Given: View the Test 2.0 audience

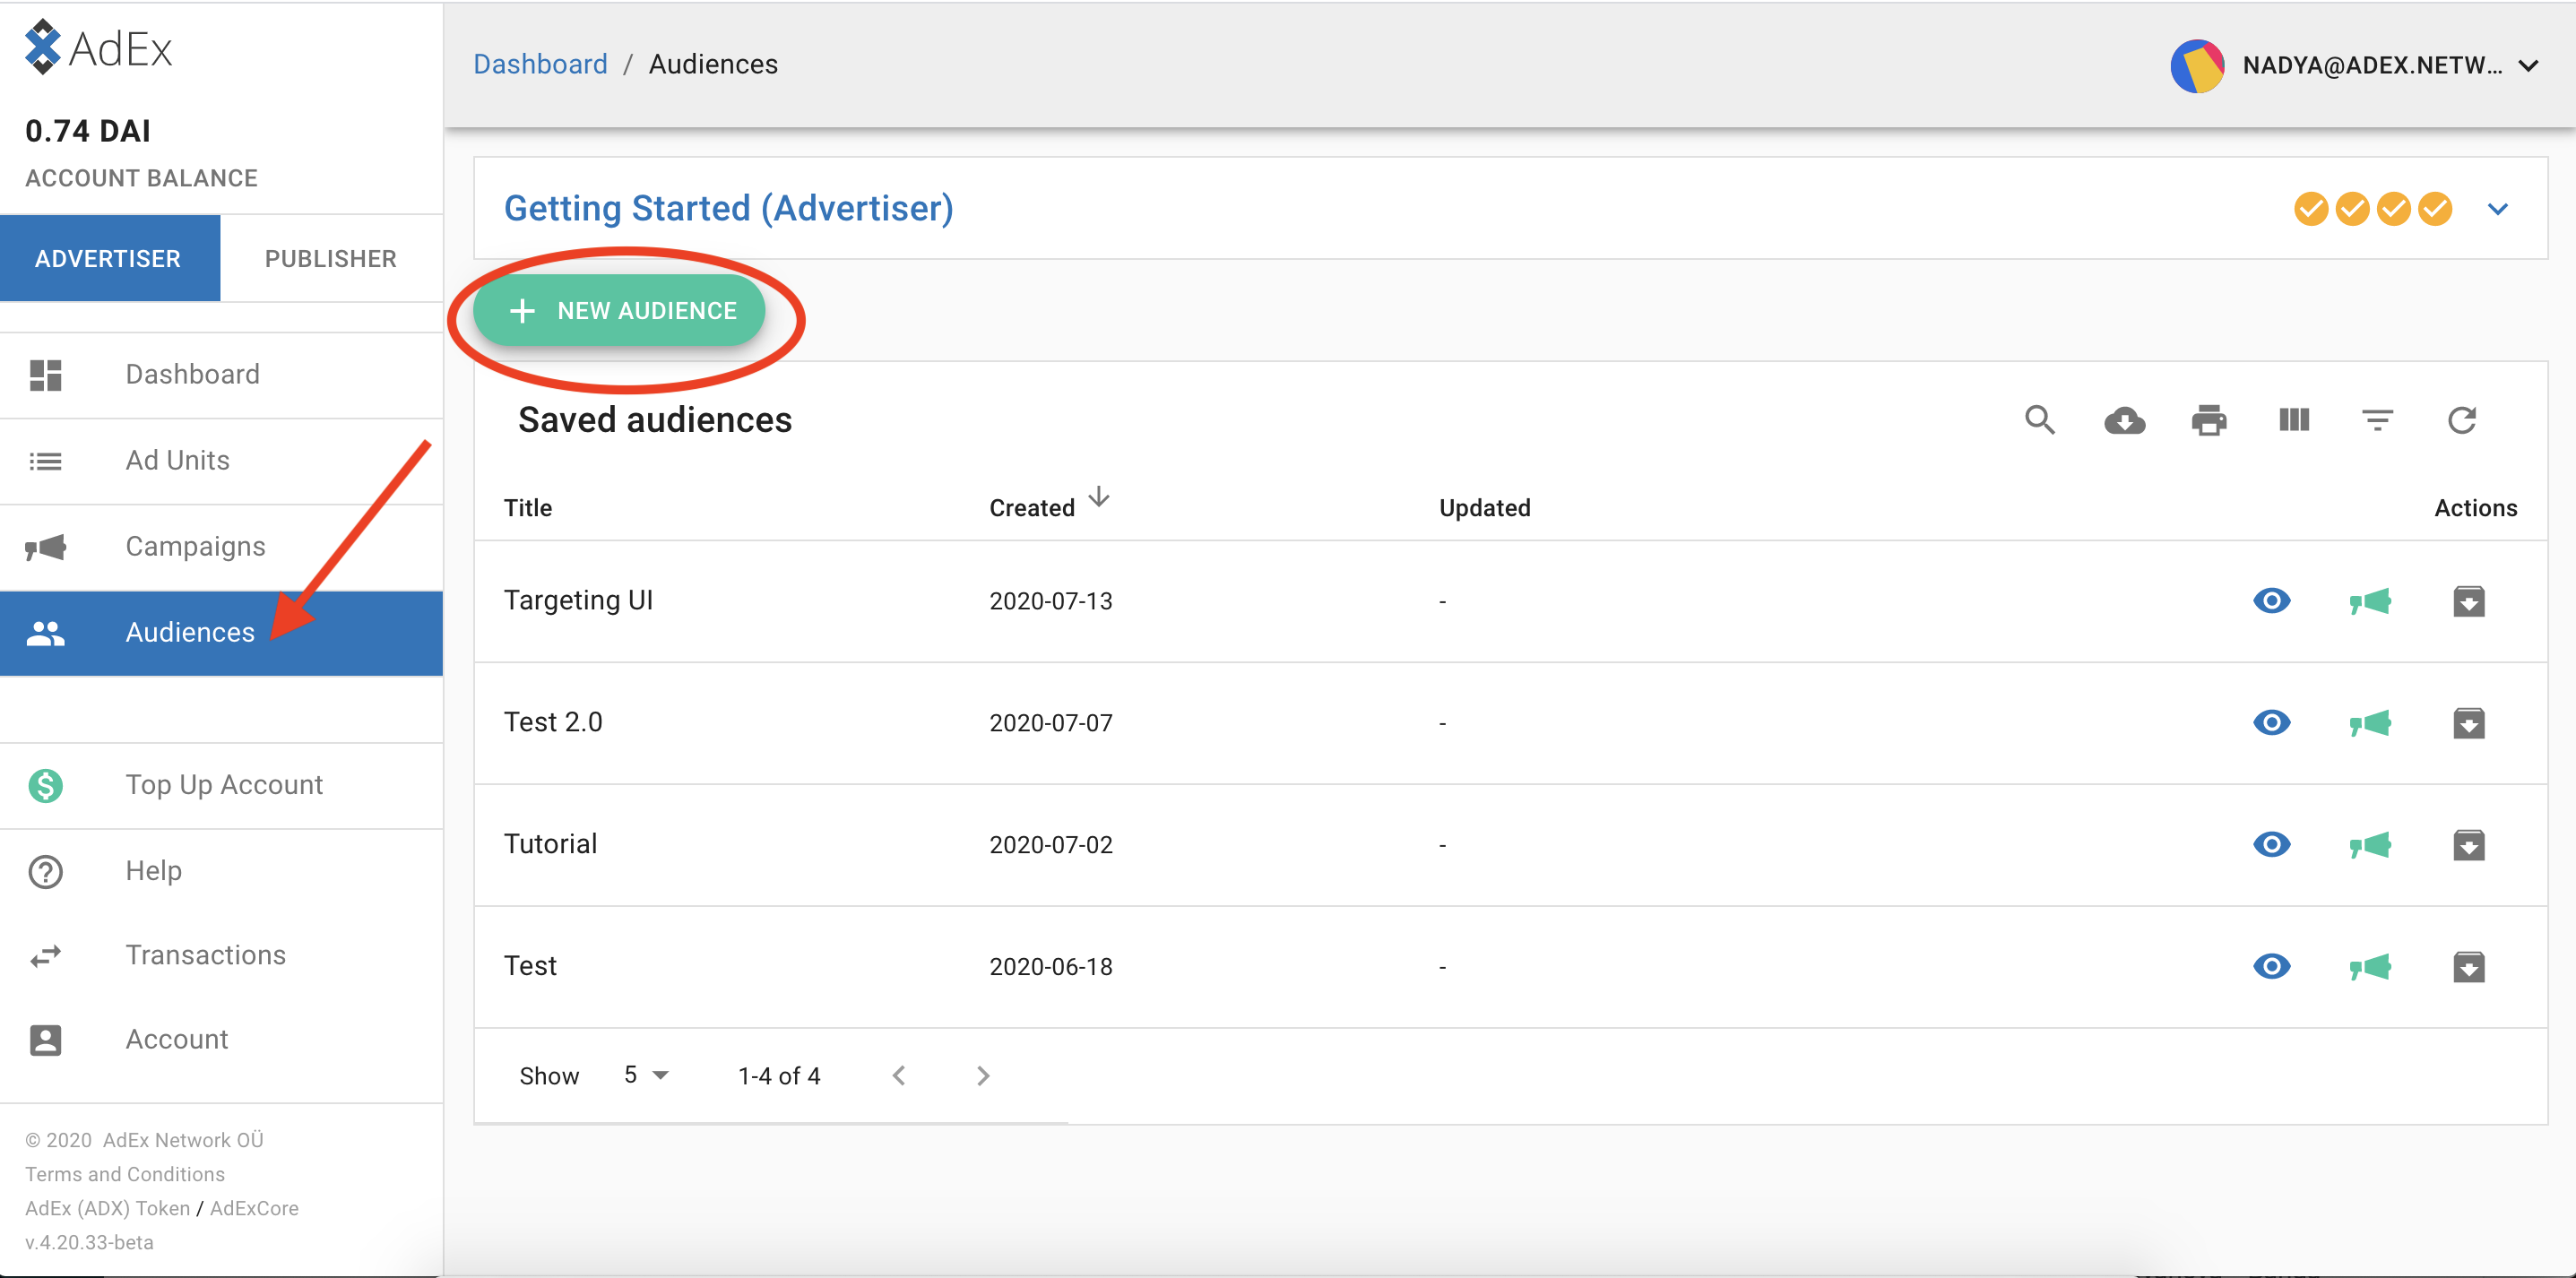Looking at the screenshot, I should tap(2272, 723).
